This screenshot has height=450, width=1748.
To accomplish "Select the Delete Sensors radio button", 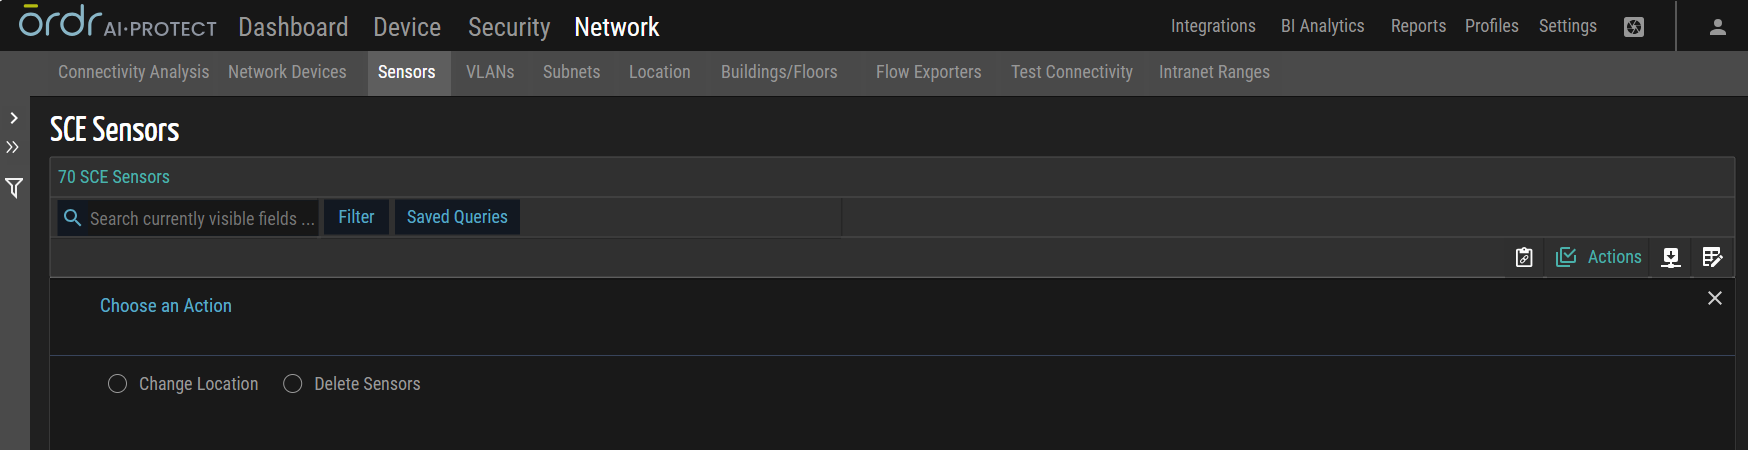I will pos(293,384).
